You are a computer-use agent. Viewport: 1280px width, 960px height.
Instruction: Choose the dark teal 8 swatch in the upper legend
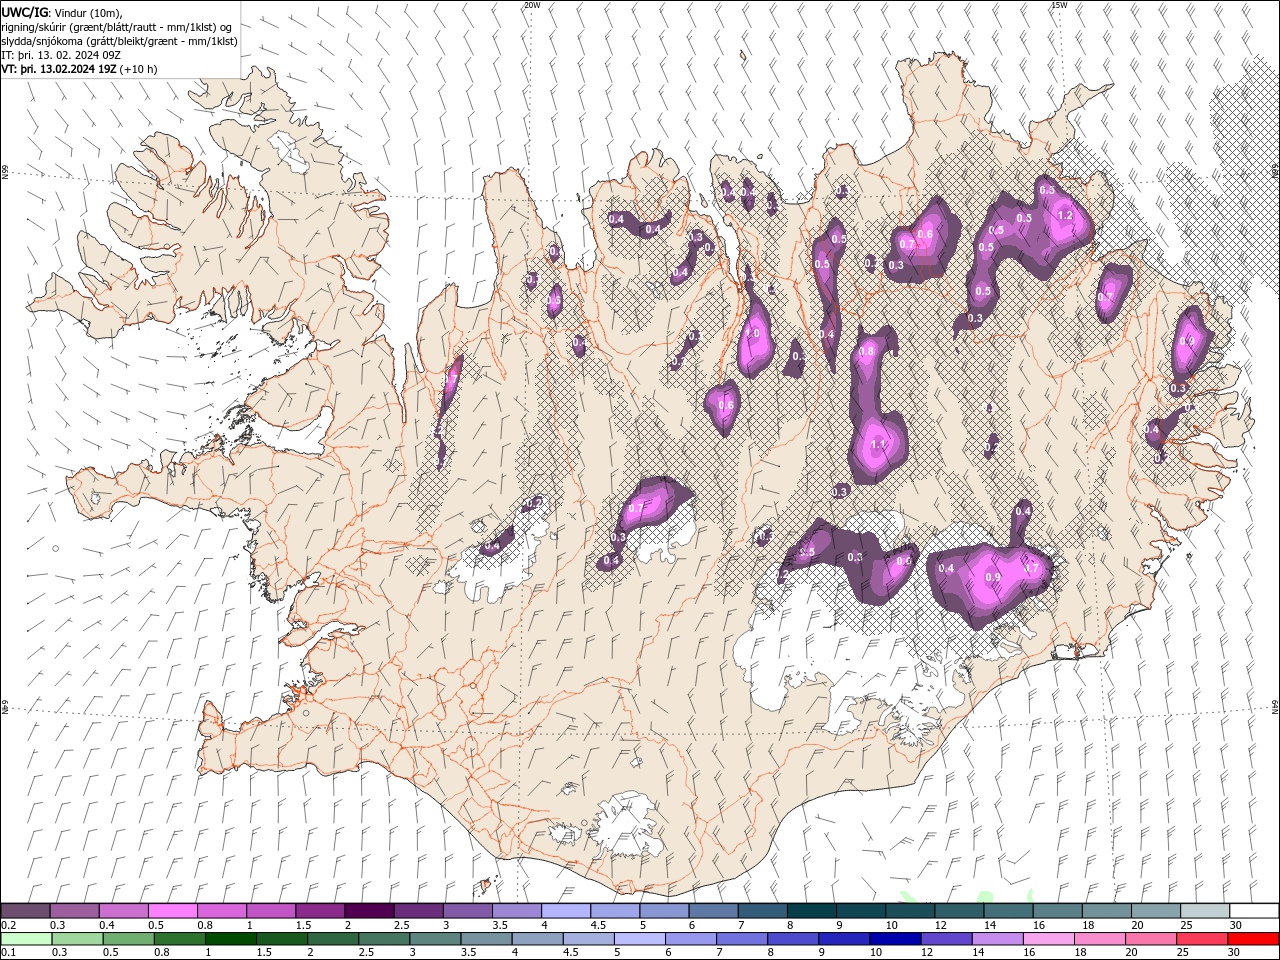coord(811,911)
